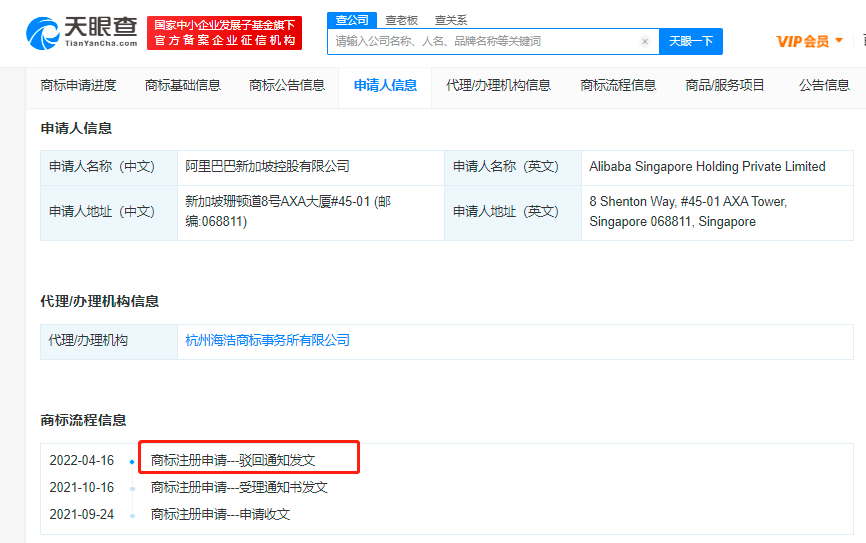Click timeline dot for 2021-10-16

[132, 488]
